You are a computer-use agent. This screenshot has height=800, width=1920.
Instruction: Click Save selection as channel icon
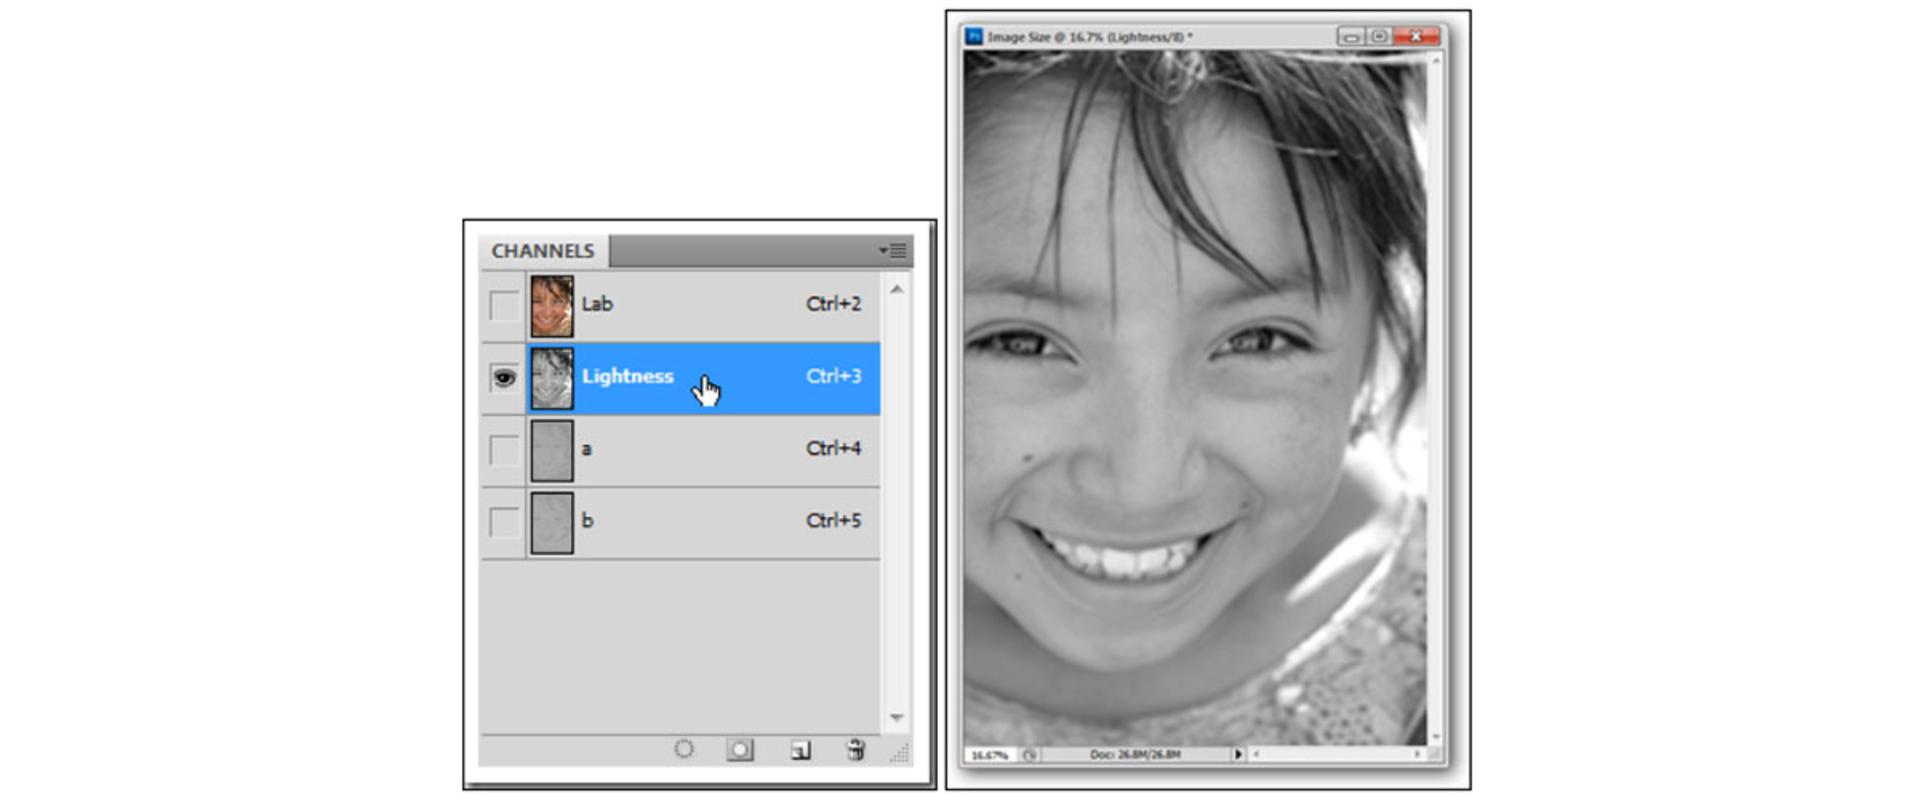(740, 749)
